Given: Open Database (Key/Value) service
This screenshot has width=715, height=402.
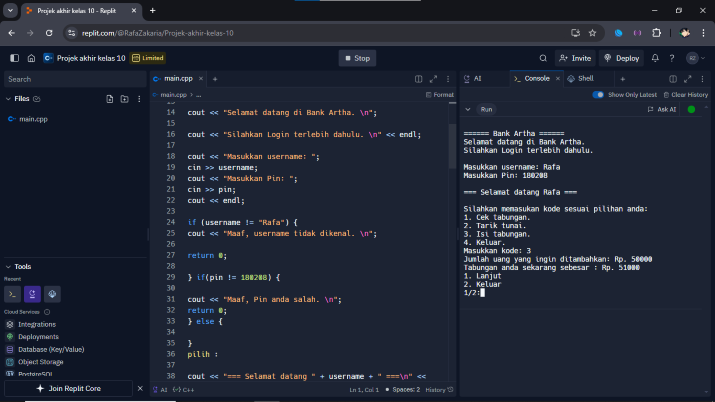Looking at the screenshot, I should (50, 349).
